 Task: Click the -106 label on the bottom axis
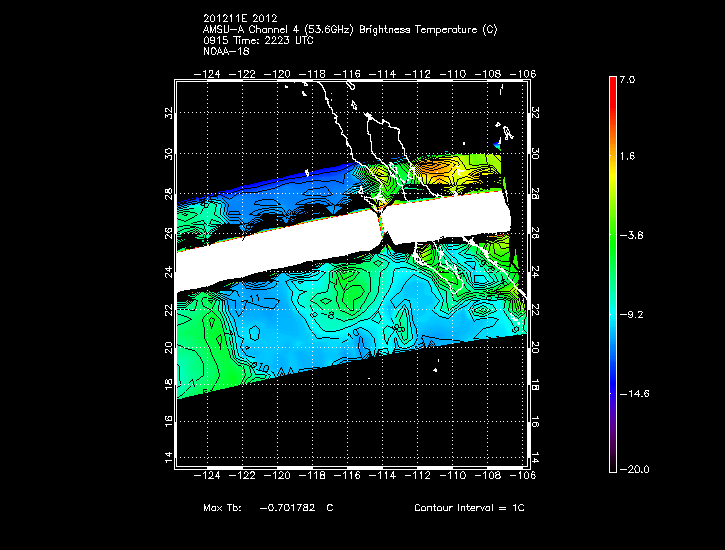524,477
